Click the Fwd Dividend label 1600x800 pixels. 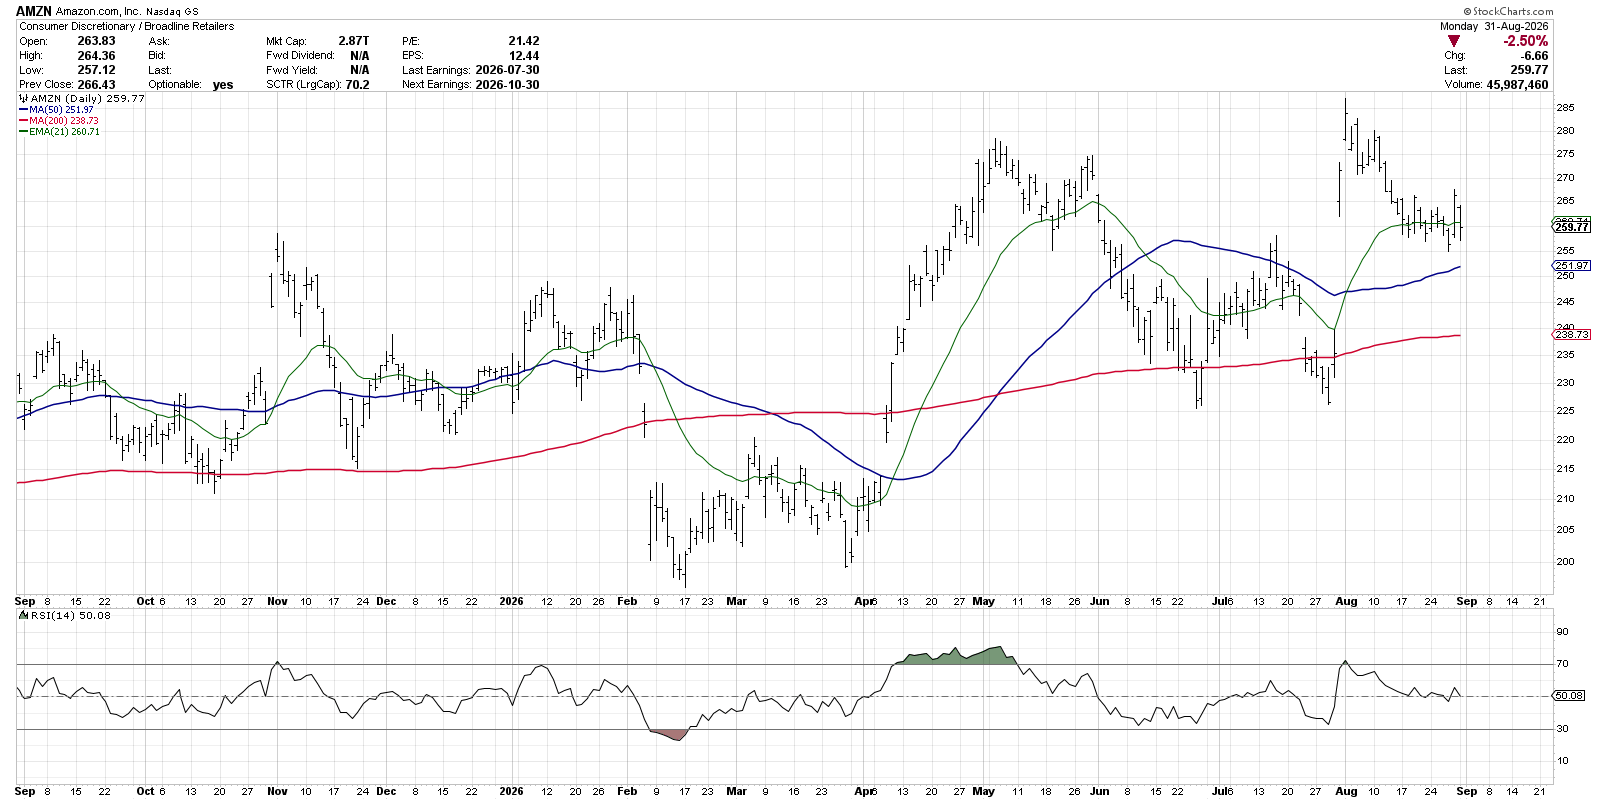pos(300,56)
